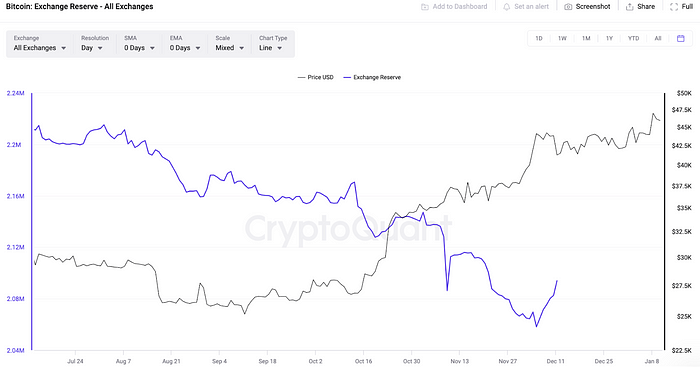700x367 pixels.
Task: Select the 1Y time range
Action: (x=609, y=38)
